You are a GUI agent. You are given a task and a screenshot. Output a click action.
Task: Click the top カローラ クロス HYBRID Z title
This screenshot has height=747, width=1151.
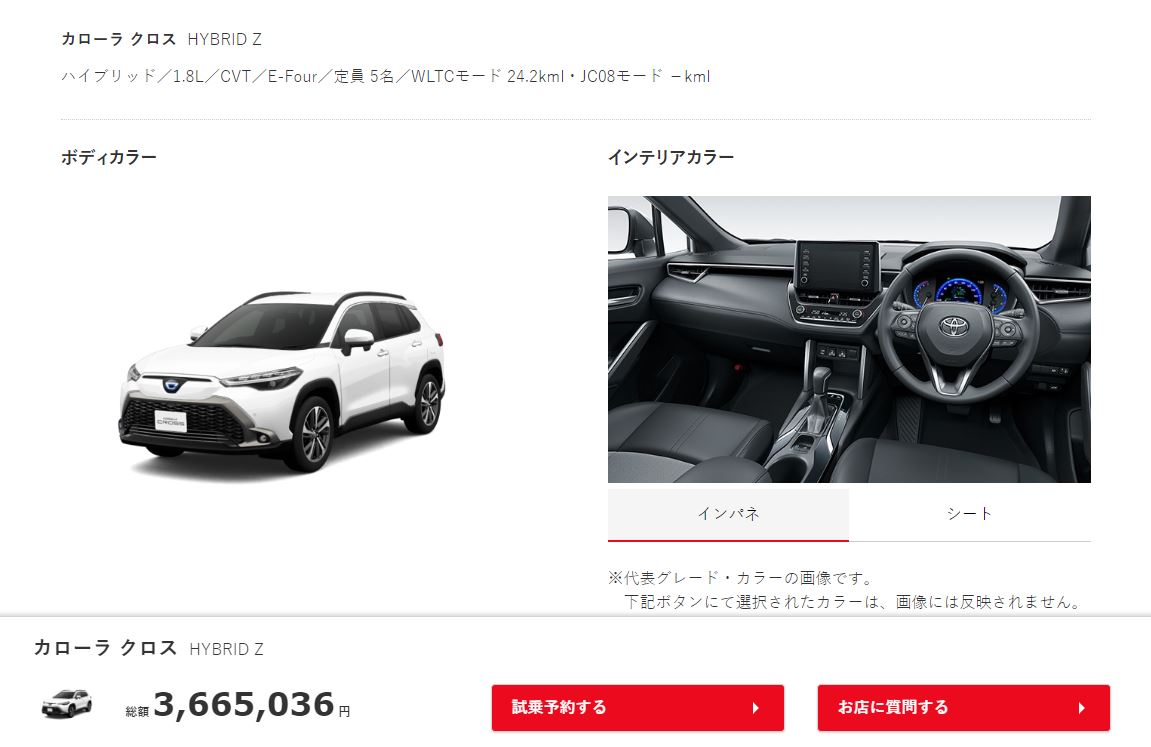(x=161, y=39)
